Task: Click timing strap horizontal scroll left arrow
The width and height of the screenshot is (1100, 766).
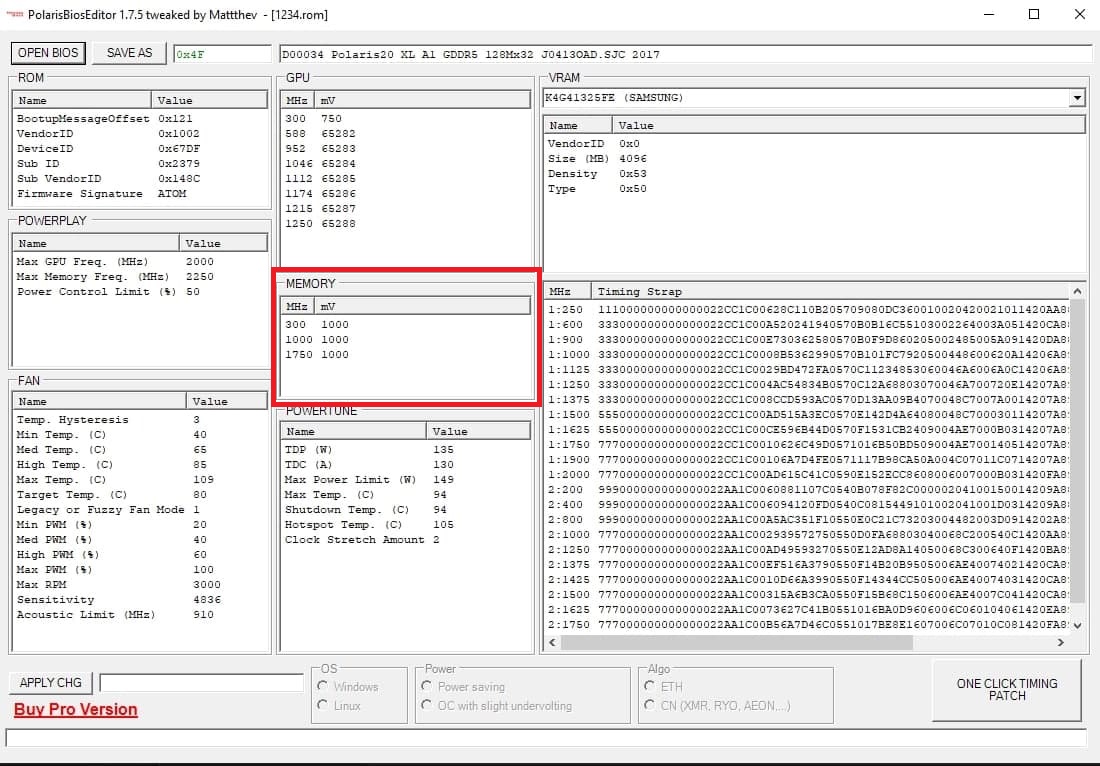Action: pos(552,642)
